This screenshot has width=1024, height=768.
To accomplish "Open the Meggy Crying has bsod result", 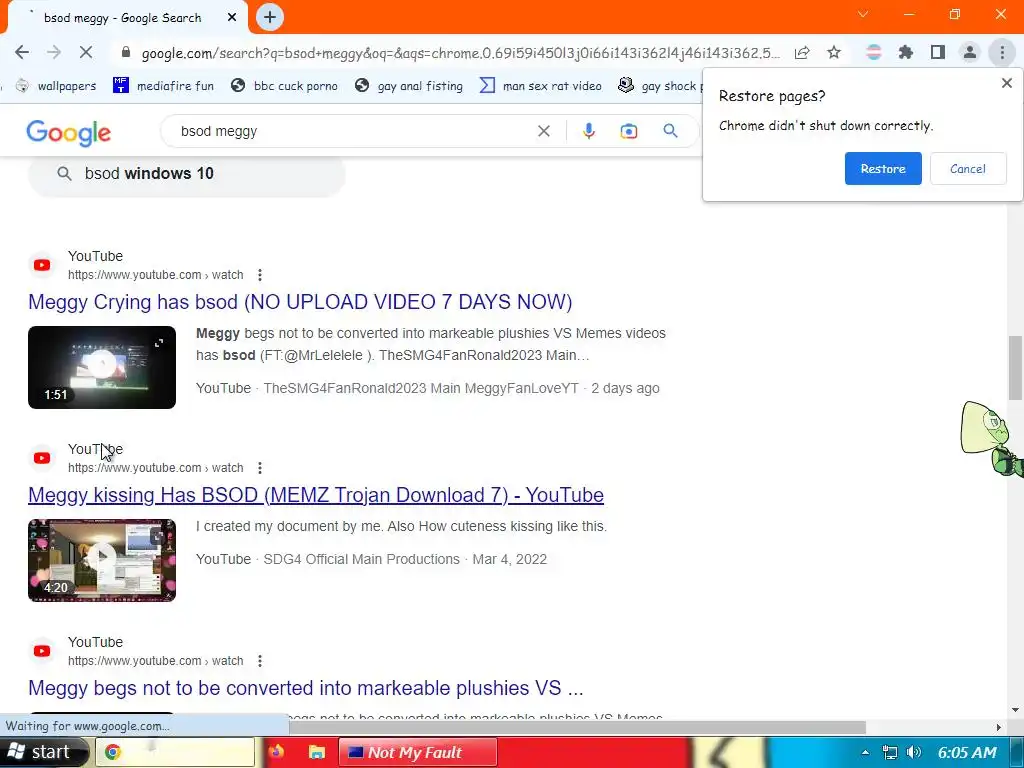I will point(300,302).
